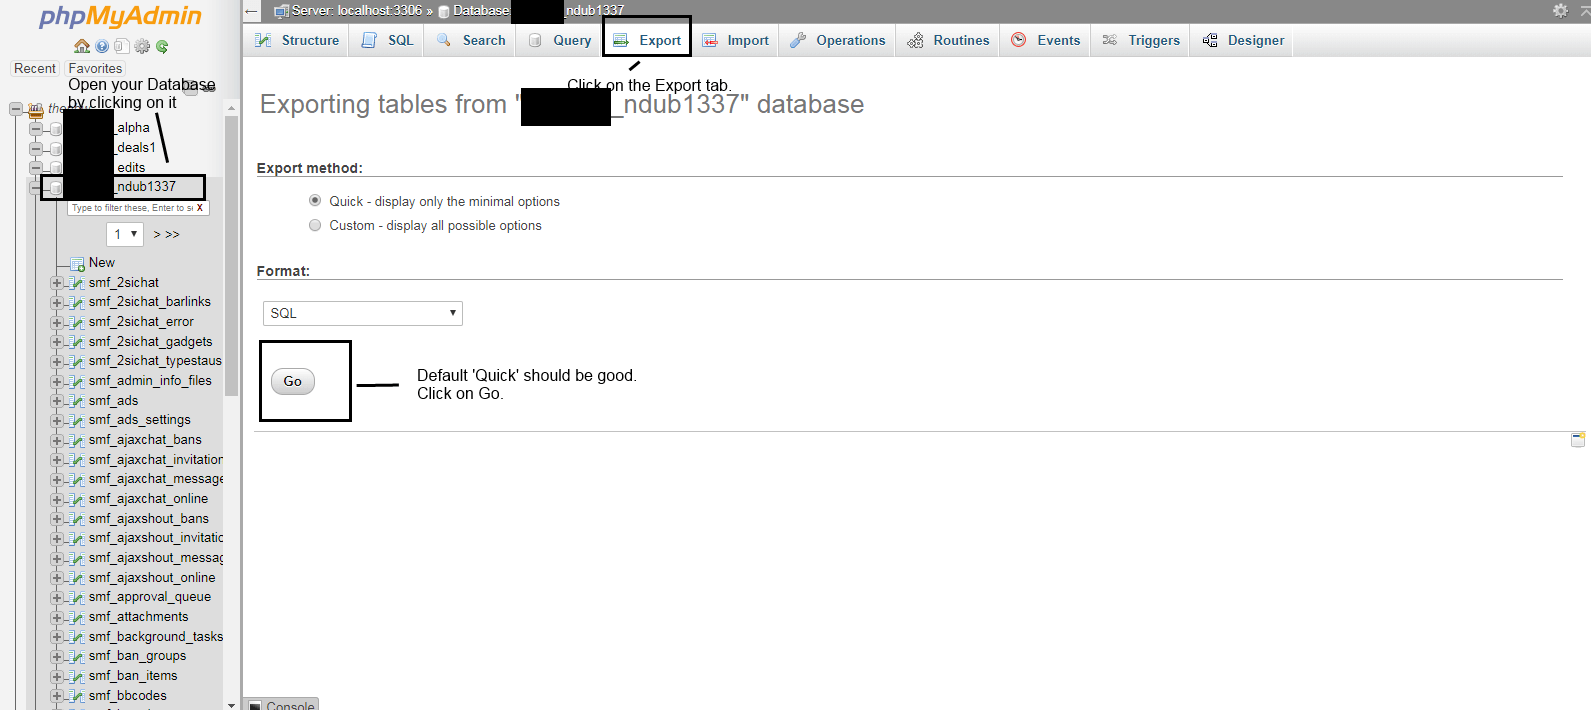The image size is (1591, 710).
Task: Click the table icon next to smf_2sichat_error
Action: coord(77,322)
